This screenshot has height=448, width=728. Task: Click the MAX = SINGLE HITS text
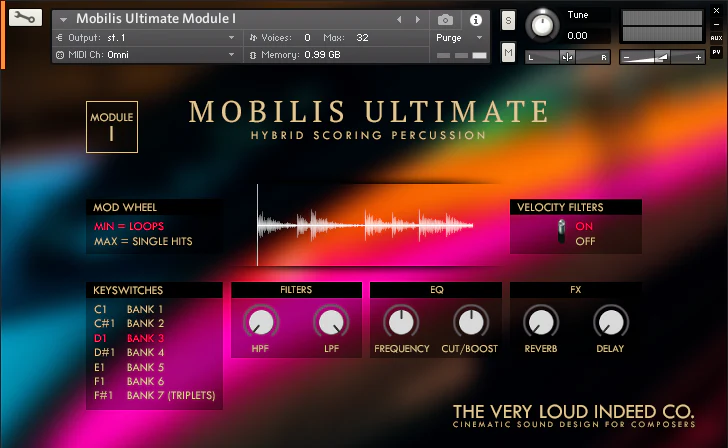click(x=143, y=241)
